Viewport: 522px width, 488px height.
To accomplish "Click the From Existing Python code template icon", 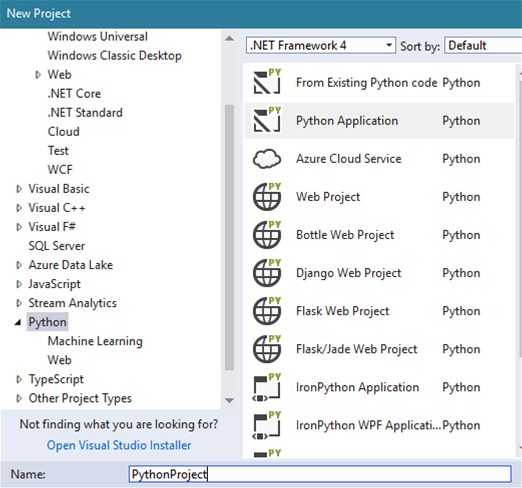I will click(x=267, y=82).
